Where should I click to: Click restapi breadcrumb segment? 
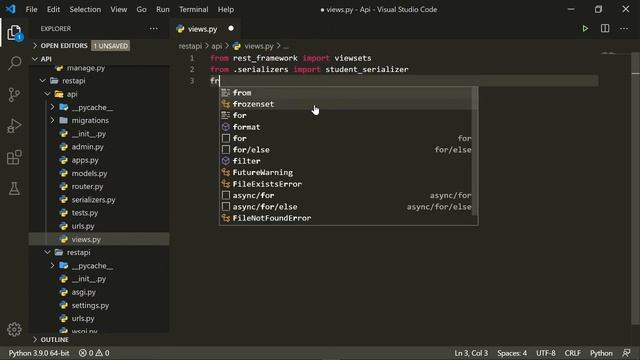coord(190,46)
